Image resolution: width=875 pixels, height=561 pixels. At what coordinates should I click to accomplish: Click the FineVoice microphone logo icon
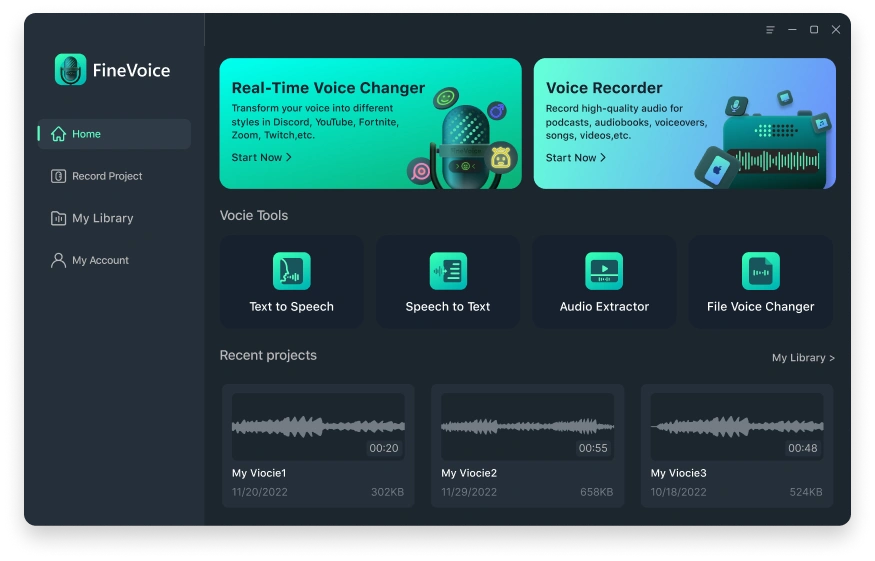(70, 70)
